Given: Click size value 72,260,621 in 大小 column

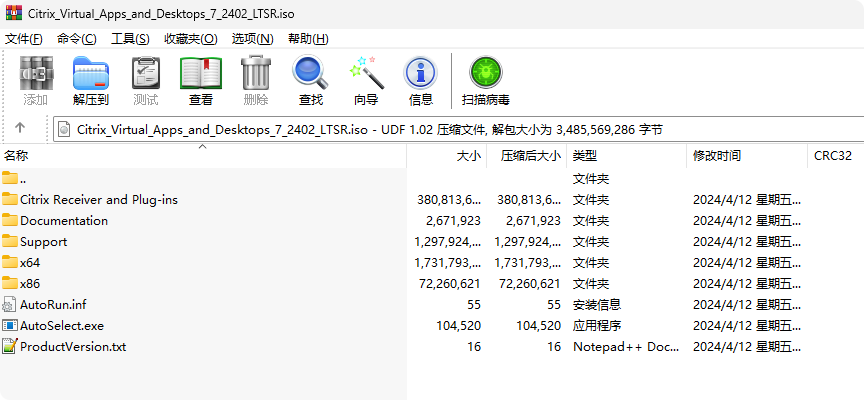Looking at the screenshot, I should coord(449,283).
